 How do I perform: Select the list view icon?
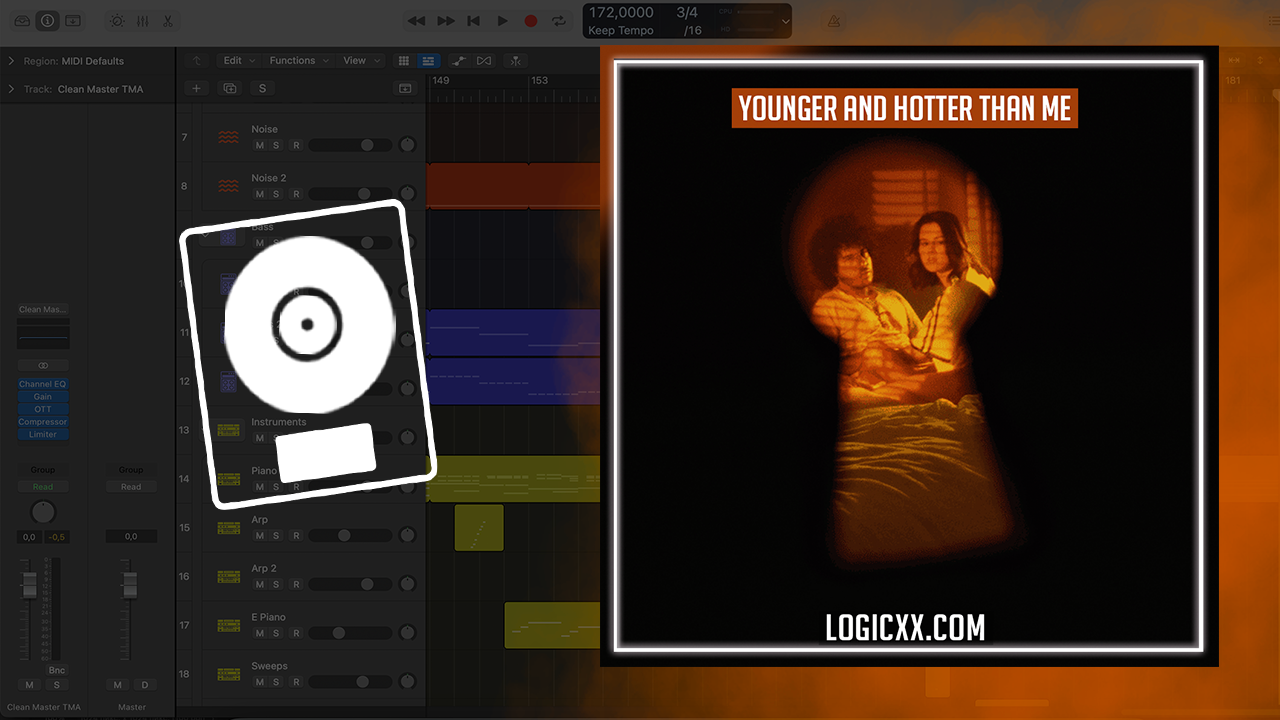428,61
